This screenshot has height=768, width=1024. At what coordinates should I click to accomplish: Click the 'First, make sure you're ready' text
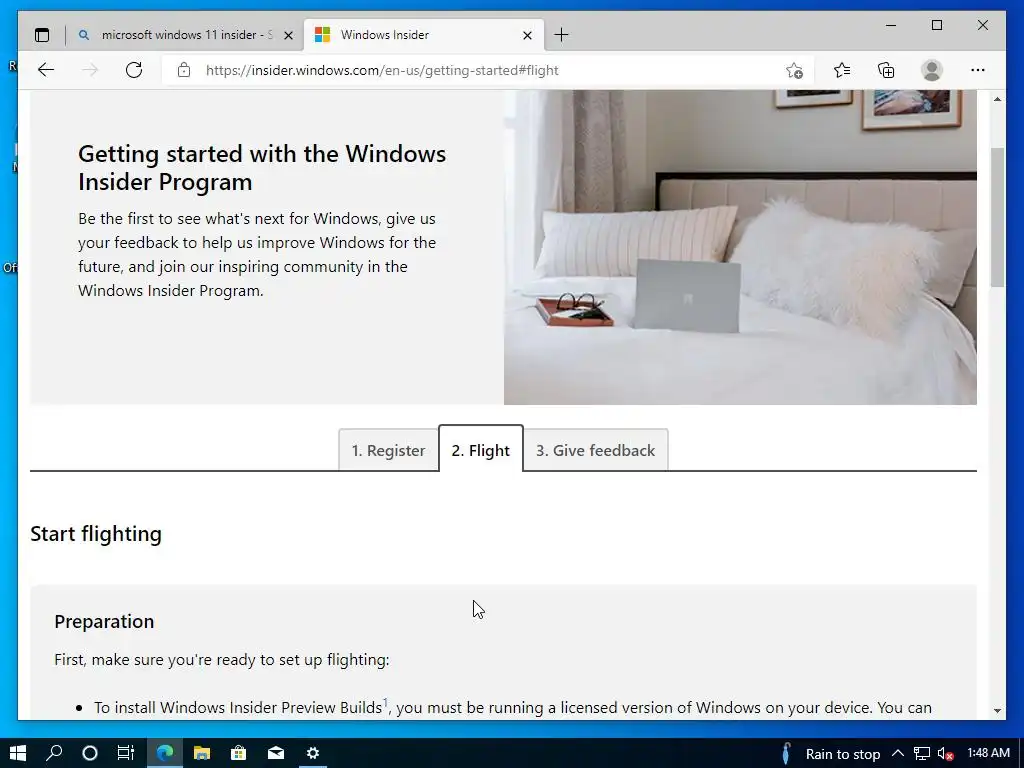click(222, 660)
